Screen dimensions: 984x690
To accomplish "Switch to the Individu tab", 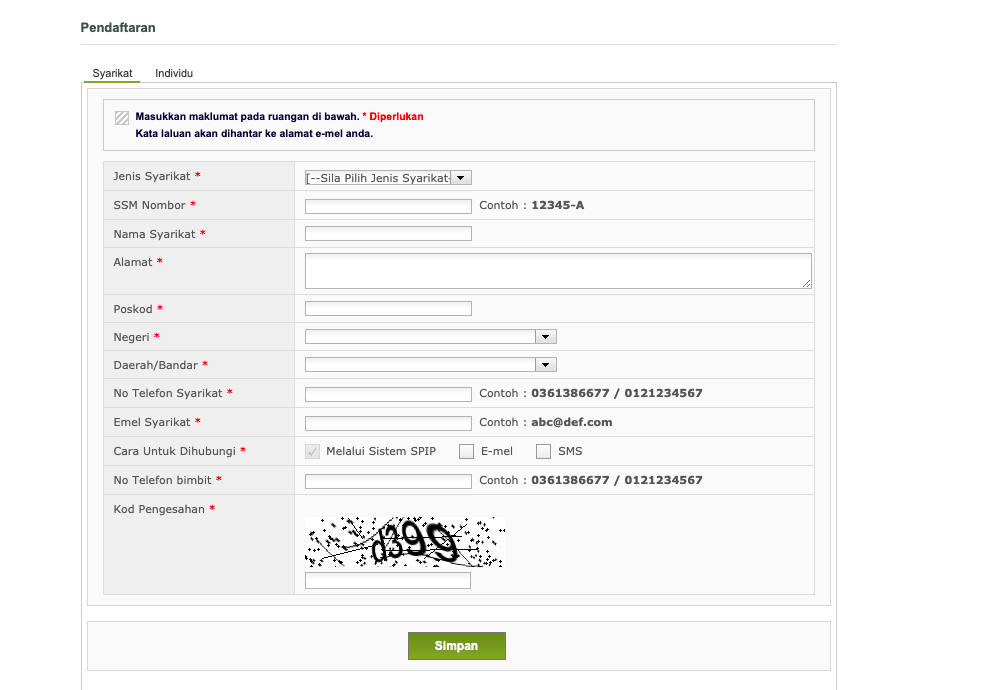I will 174,74.
